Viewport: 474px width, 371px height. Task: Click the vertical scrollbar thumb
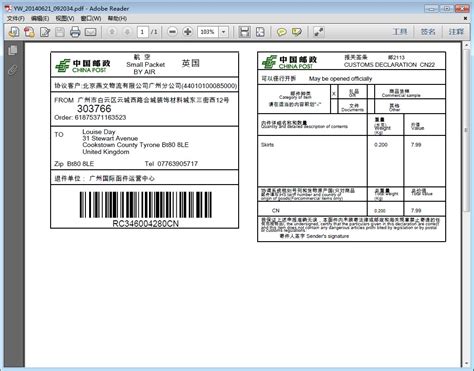(x=467, y=130)
